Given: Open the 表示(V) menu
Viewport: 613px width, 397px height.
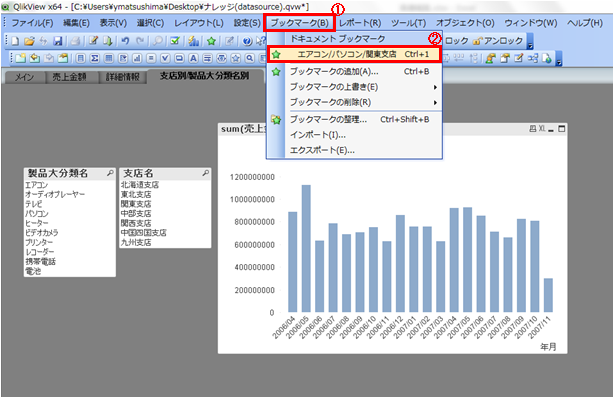Looking at the screenshot, I should coord(113,23).
